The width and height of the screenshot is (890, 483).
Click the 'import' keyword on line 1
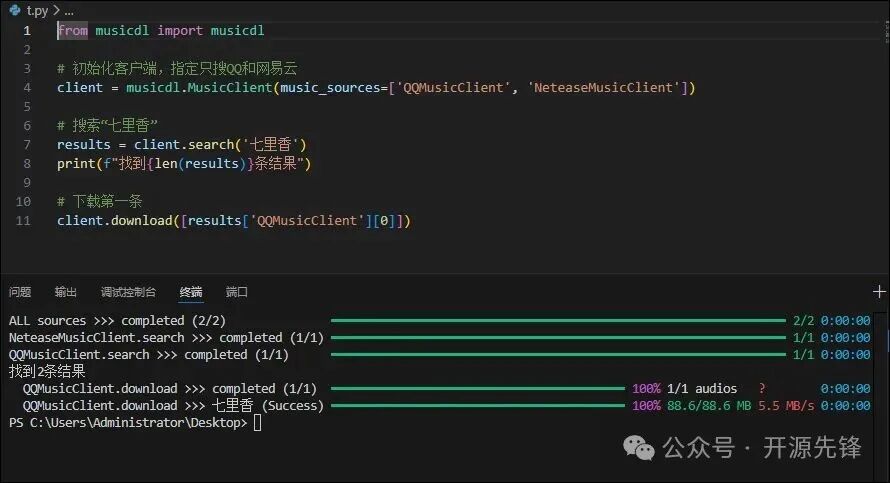tap(179, 31)
